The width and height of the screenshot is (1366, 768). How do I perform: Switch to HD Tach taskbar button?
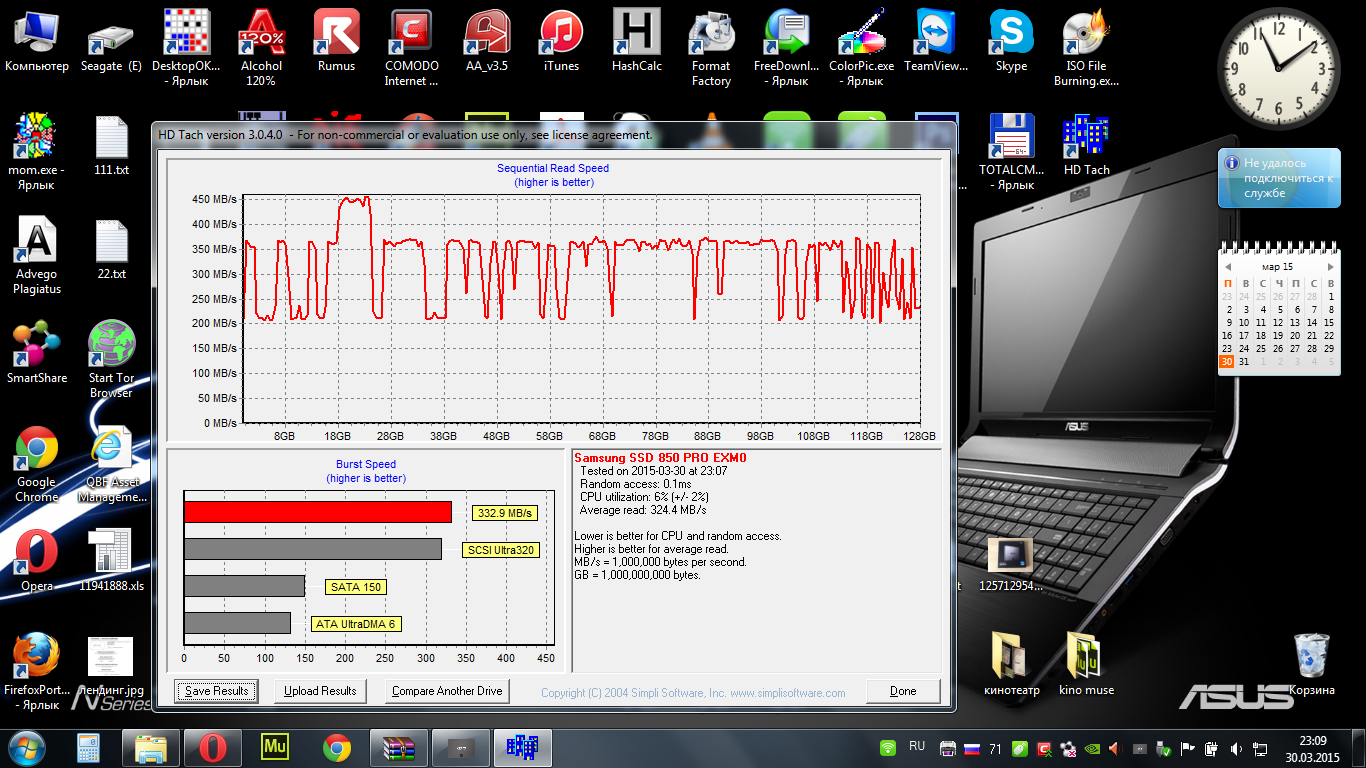point(522,747)
